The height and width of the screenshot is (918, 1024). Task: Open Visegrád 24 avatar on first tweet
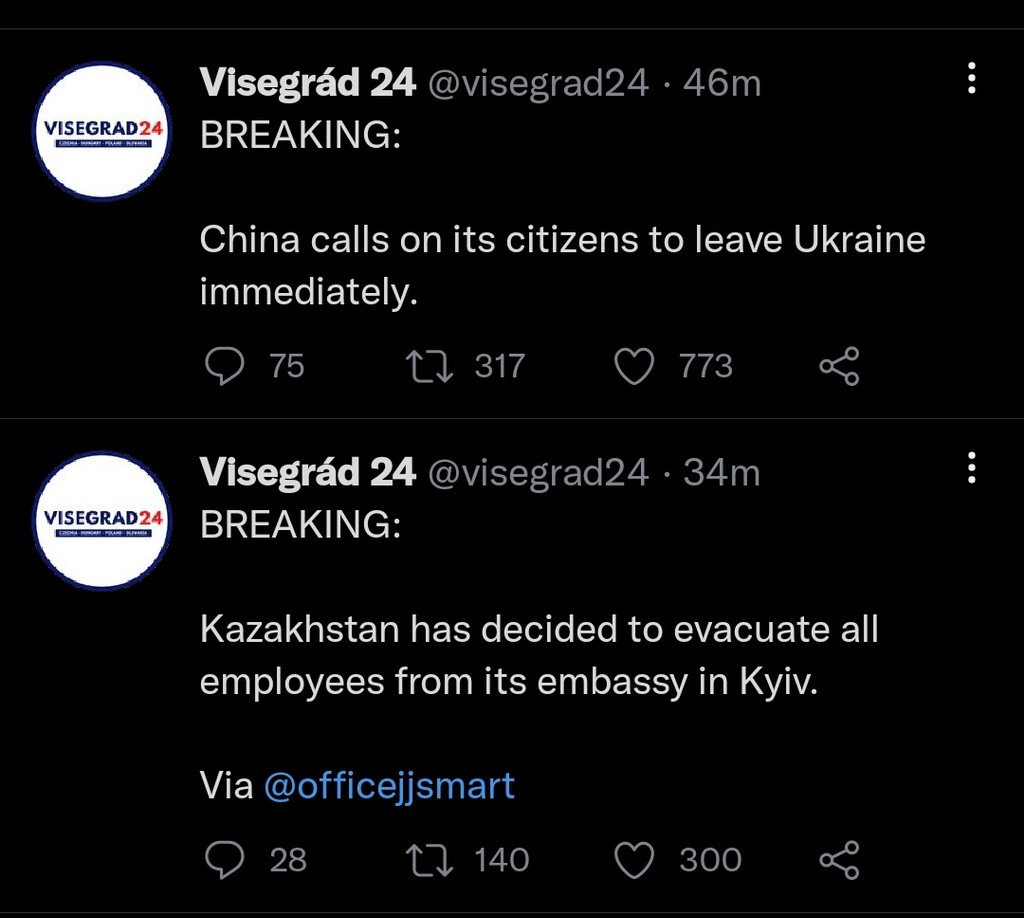click(x=102, y=131)
